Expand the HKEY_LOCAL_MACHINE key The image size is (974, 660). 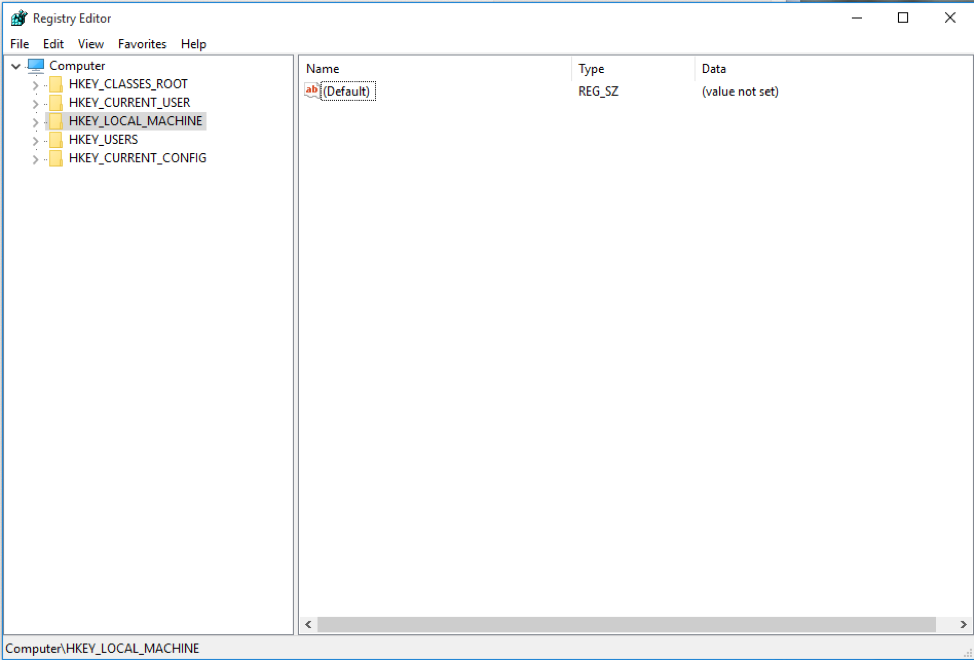tap(35, 121)
